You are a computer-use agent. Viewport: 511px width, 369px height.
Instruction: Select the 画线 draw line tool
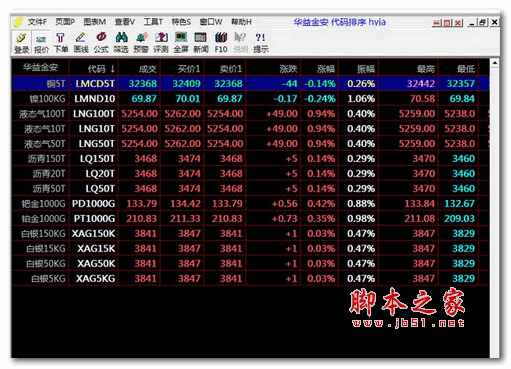point(81,43)
